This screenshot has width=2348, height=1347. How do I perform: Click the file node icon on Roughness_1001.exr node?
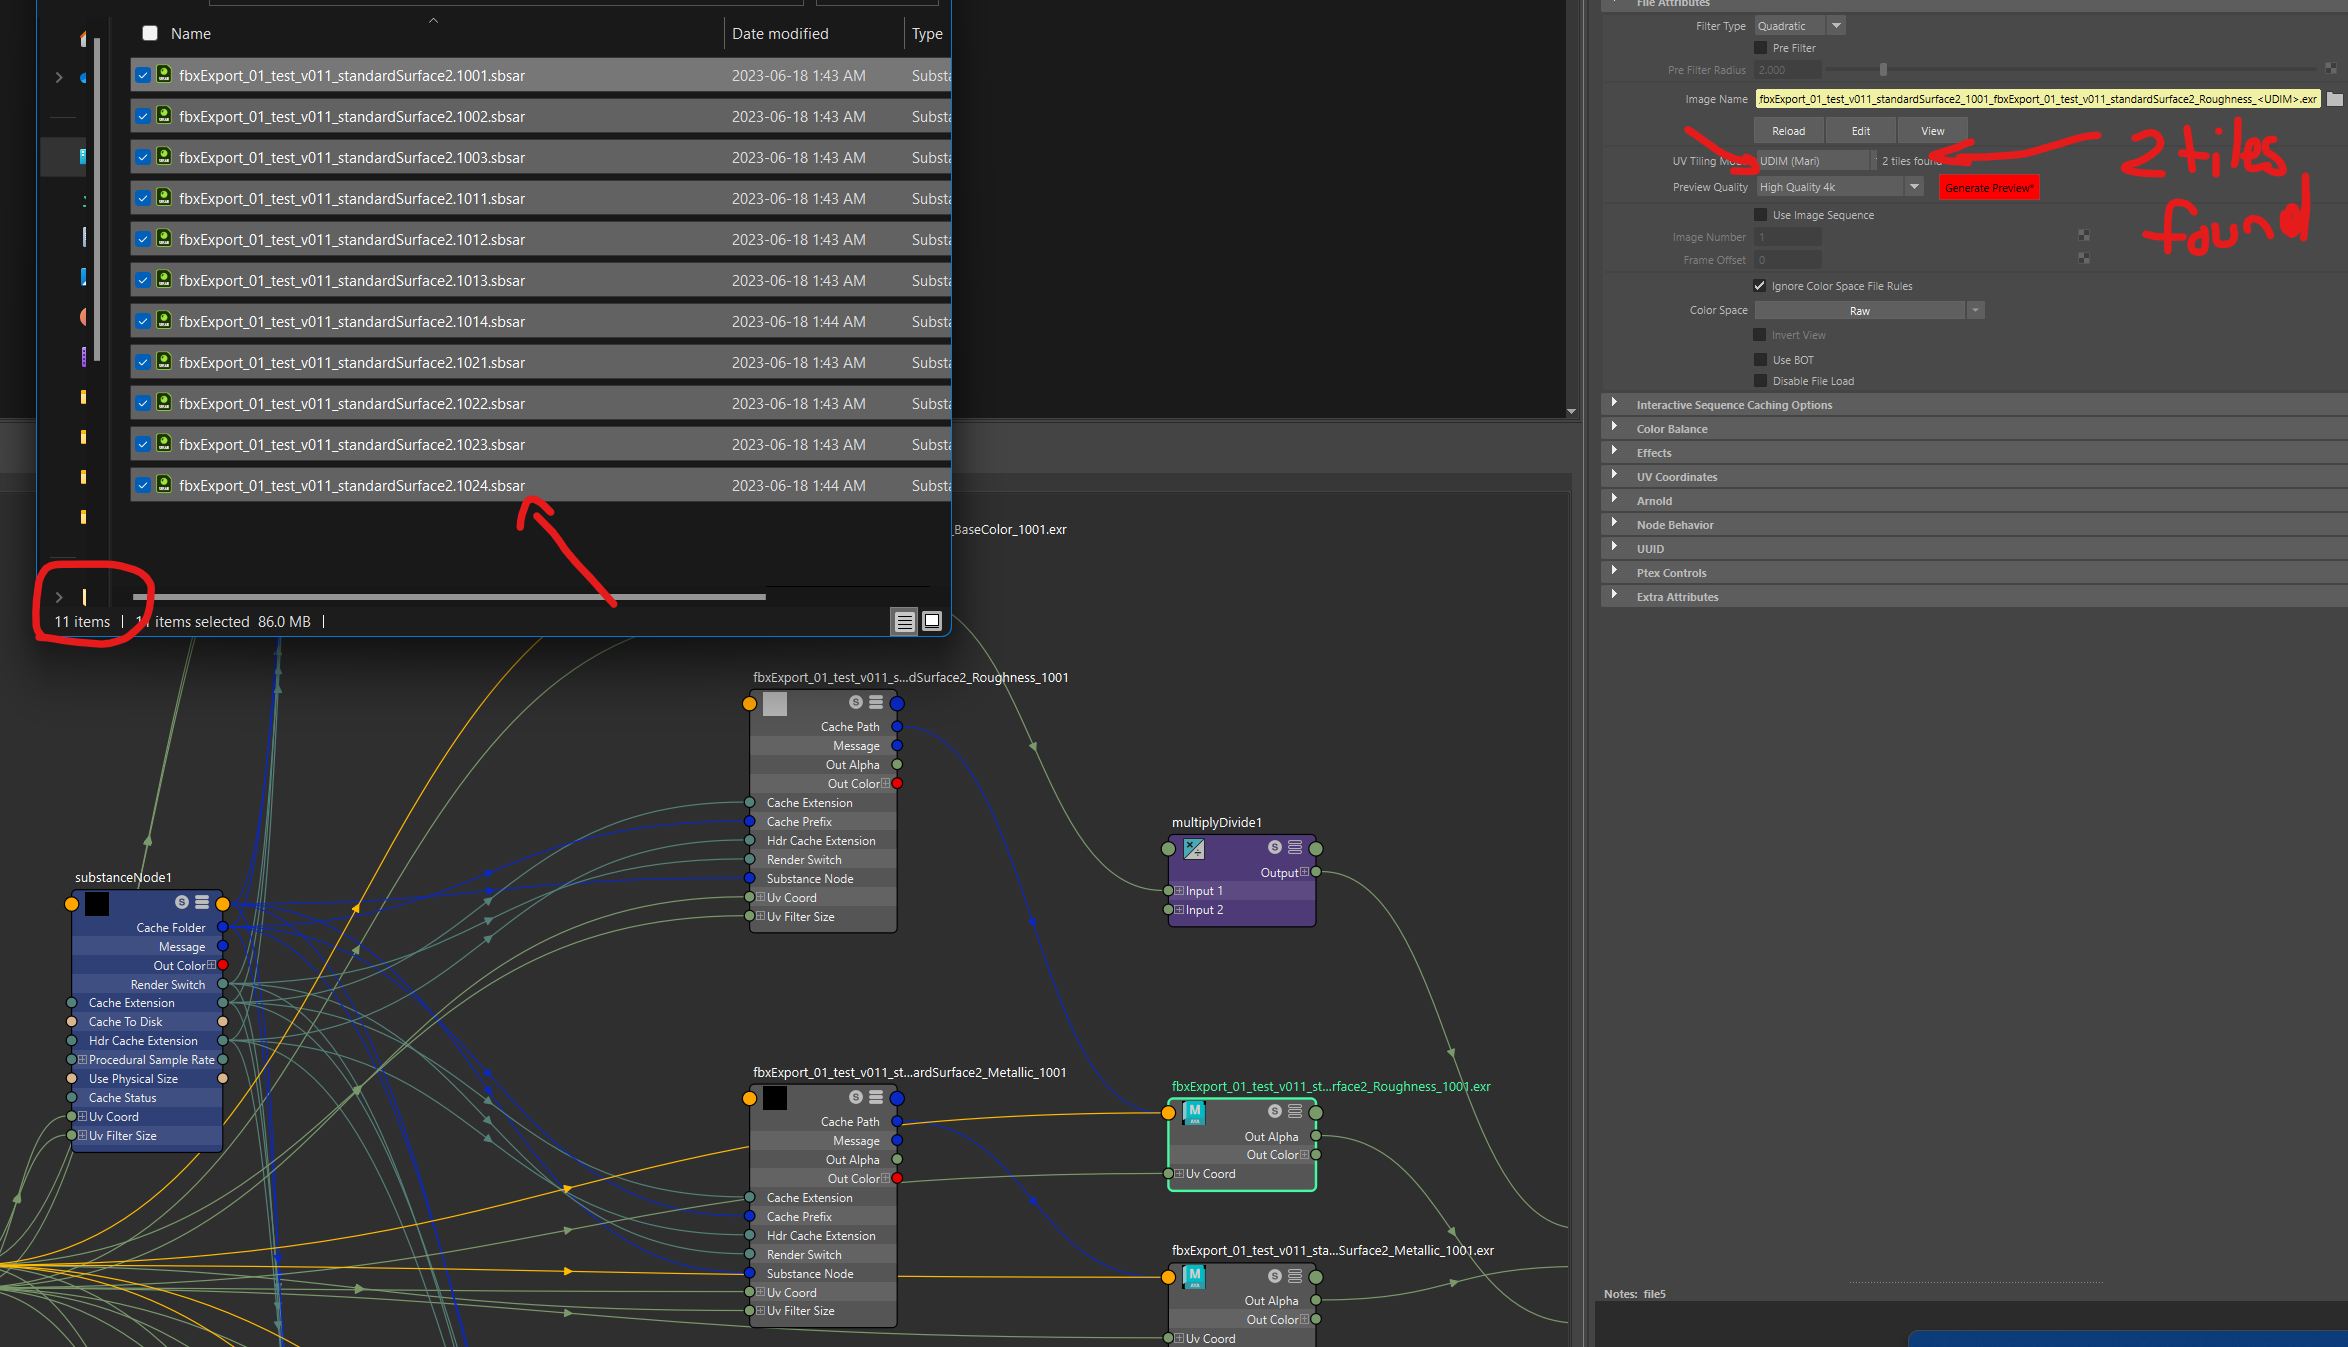pyautogui.click(x=1192, y=1111)
